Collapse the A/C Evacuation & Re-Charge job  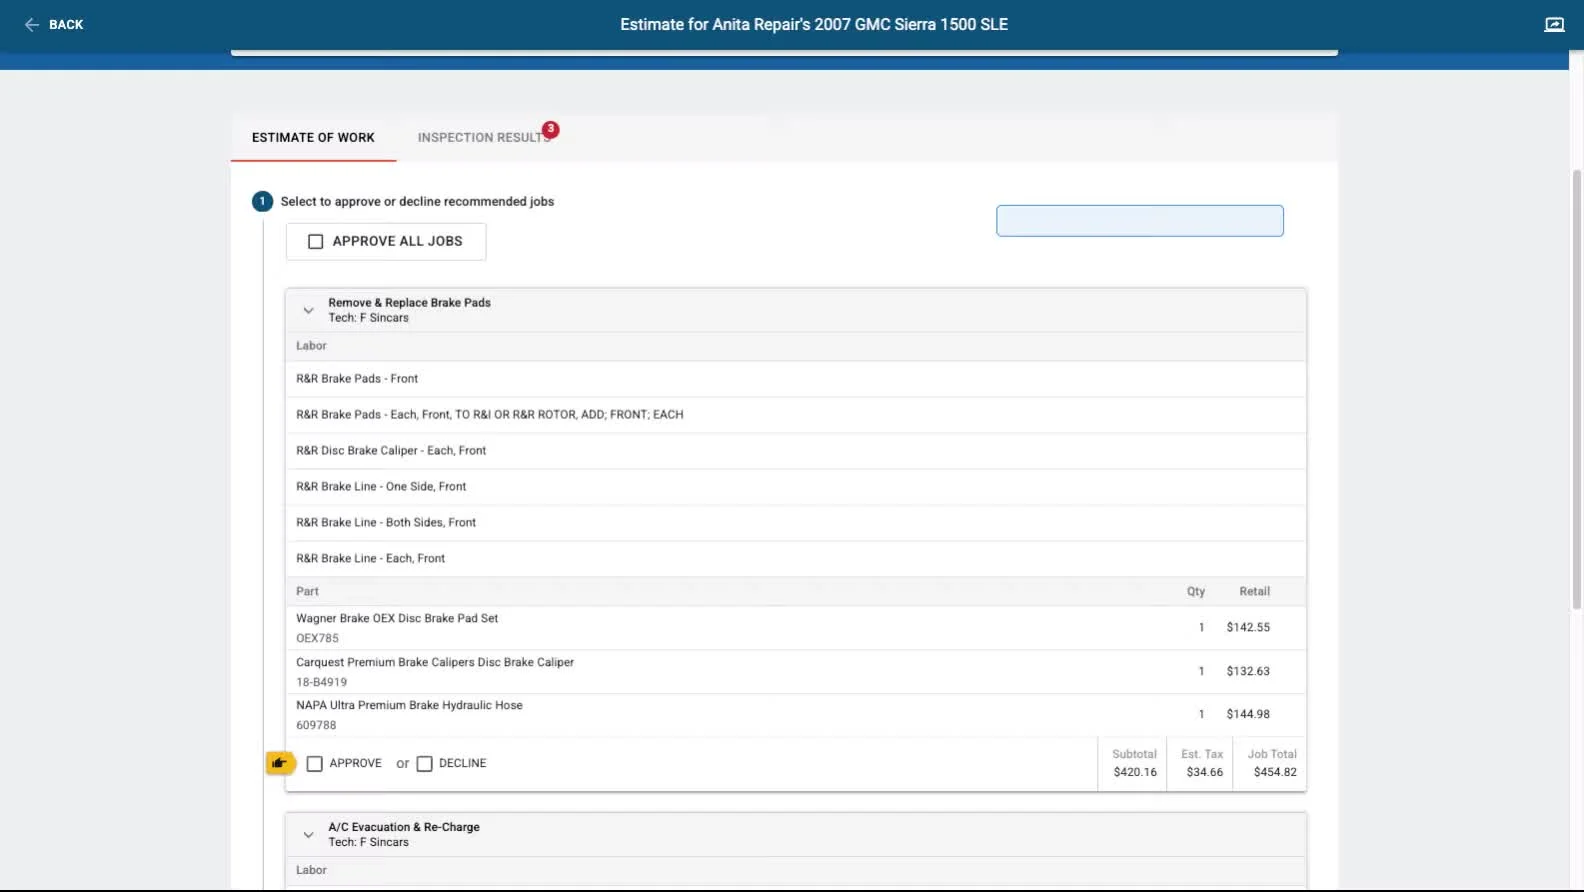(308, 834)
